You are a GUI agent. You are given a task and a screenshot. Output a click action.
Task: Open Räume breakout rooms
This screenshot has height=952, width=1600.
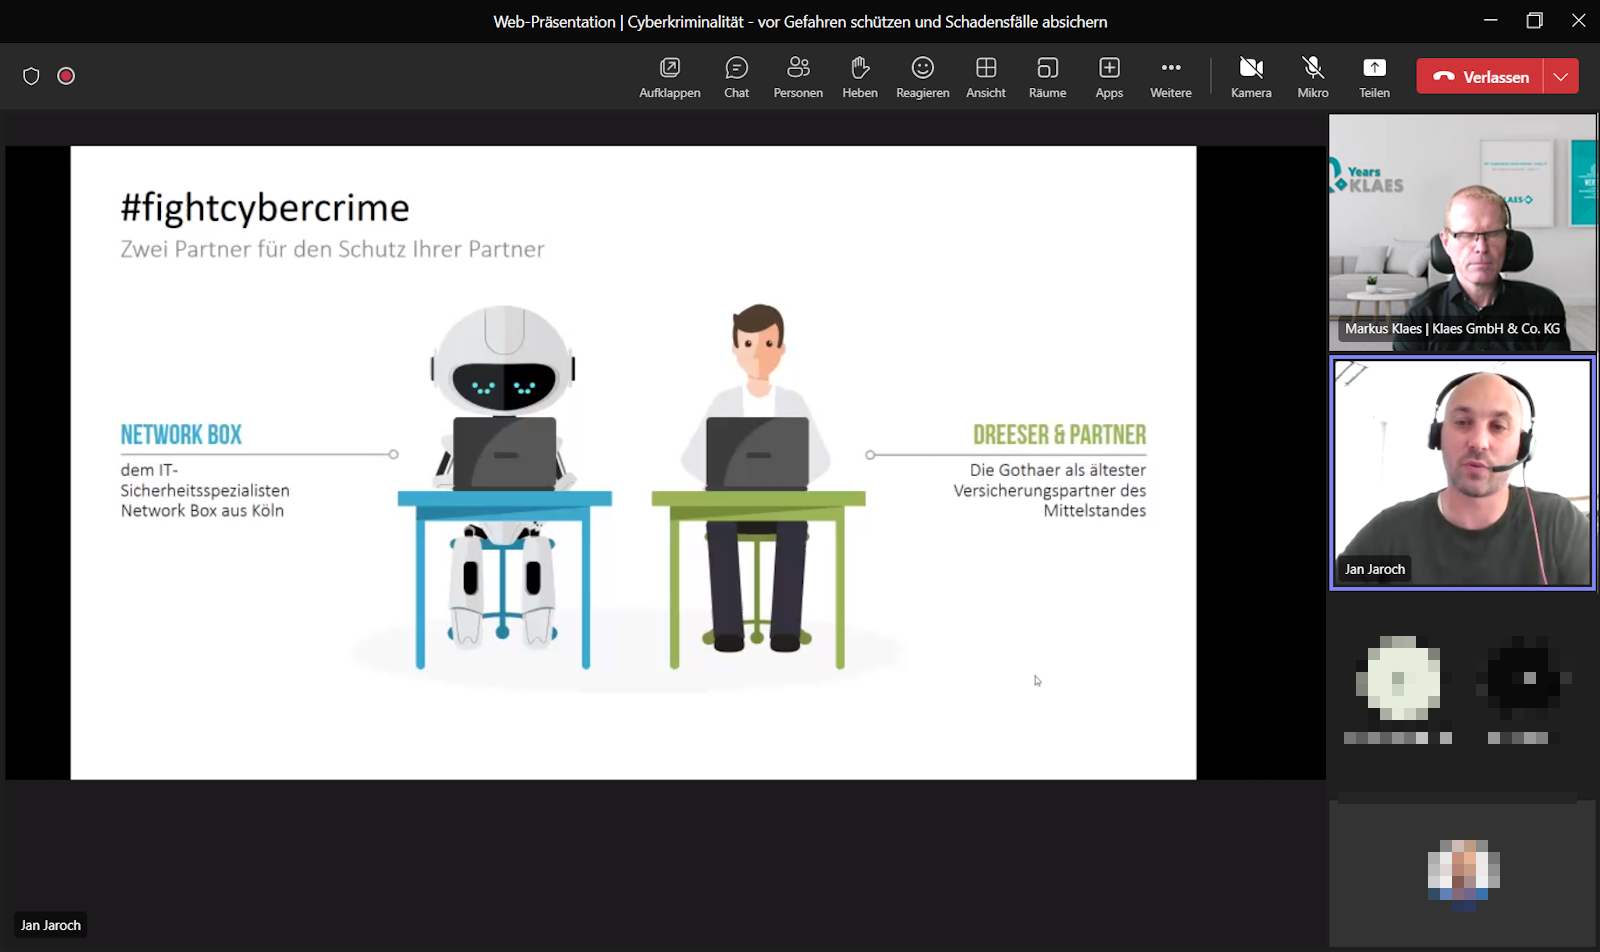(1048, 77)
